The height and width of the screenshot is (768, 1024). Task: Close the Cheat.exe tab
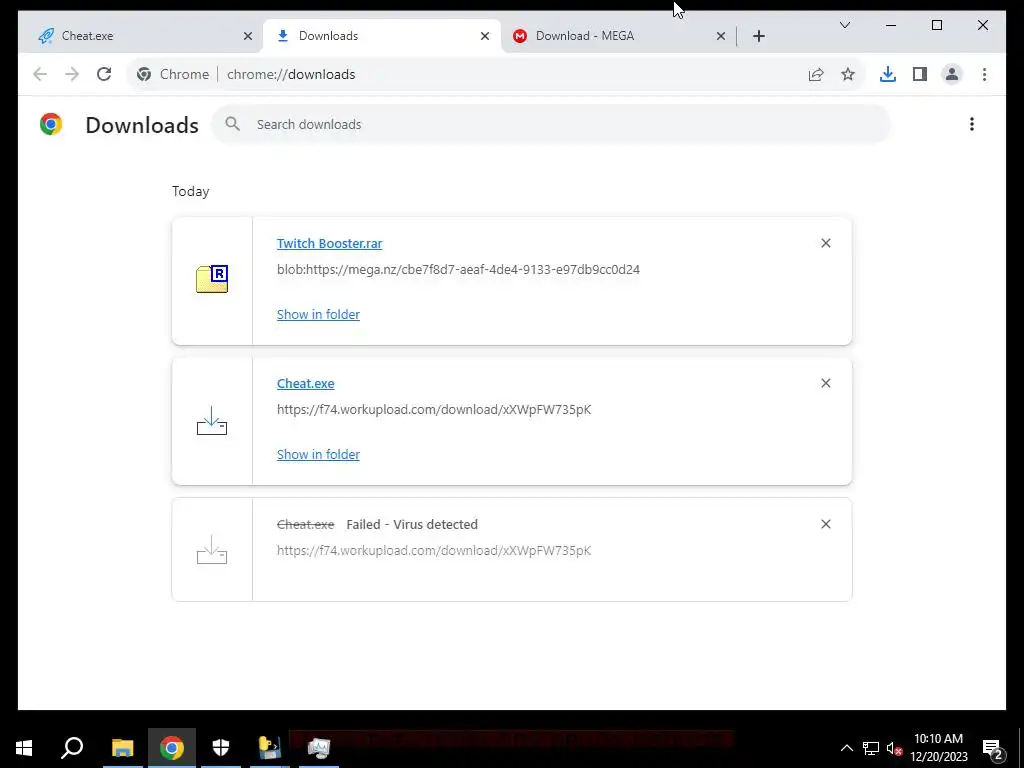pyautogui.click(x=248, y=36)
